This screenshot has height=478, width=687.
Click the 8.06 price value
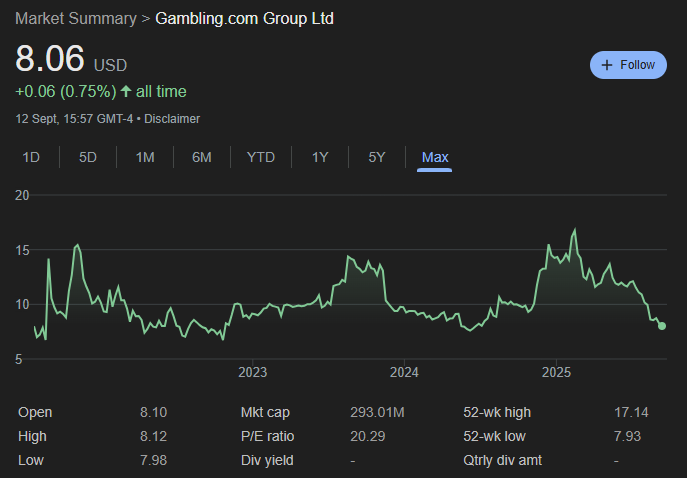[x=50, y=58]
